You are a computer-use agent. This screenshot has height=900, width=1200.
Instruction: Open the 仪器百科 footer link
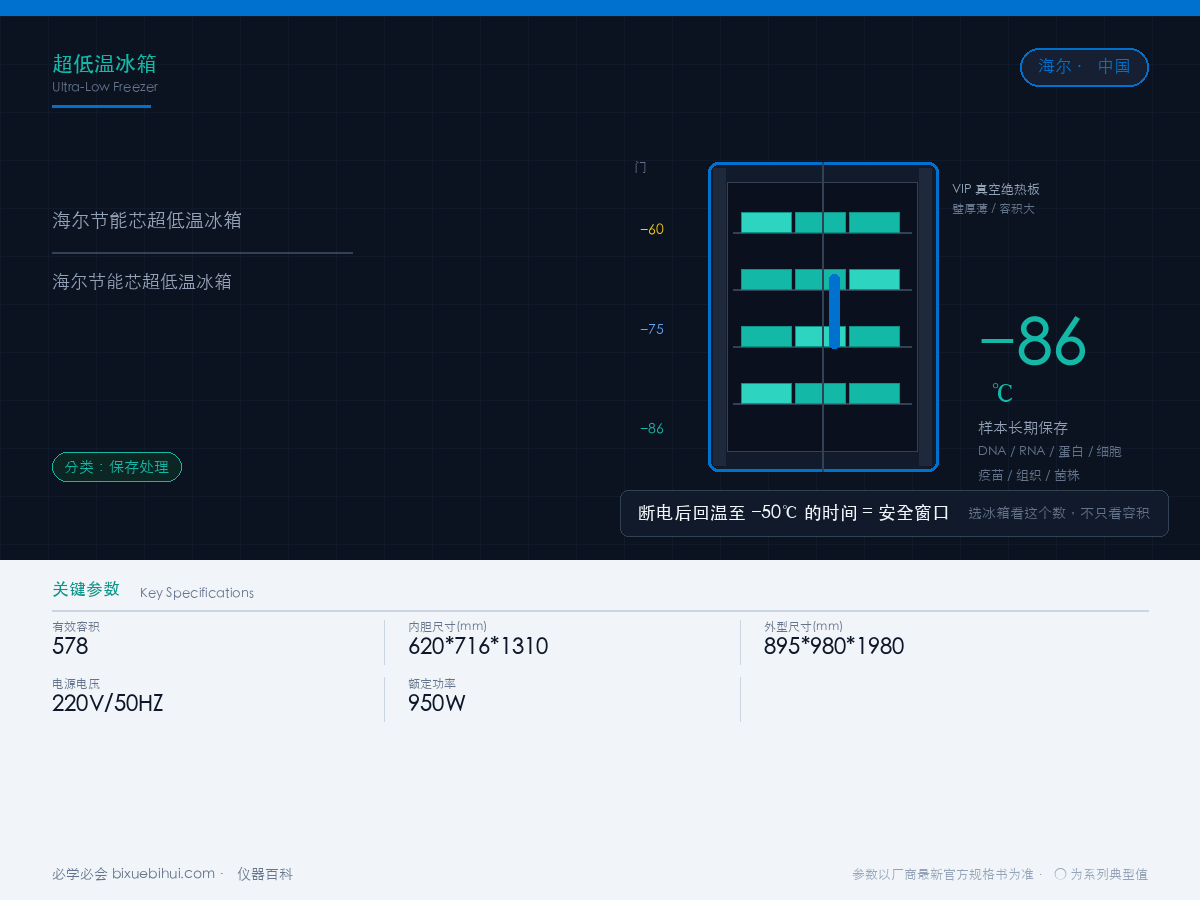point(265,874)
